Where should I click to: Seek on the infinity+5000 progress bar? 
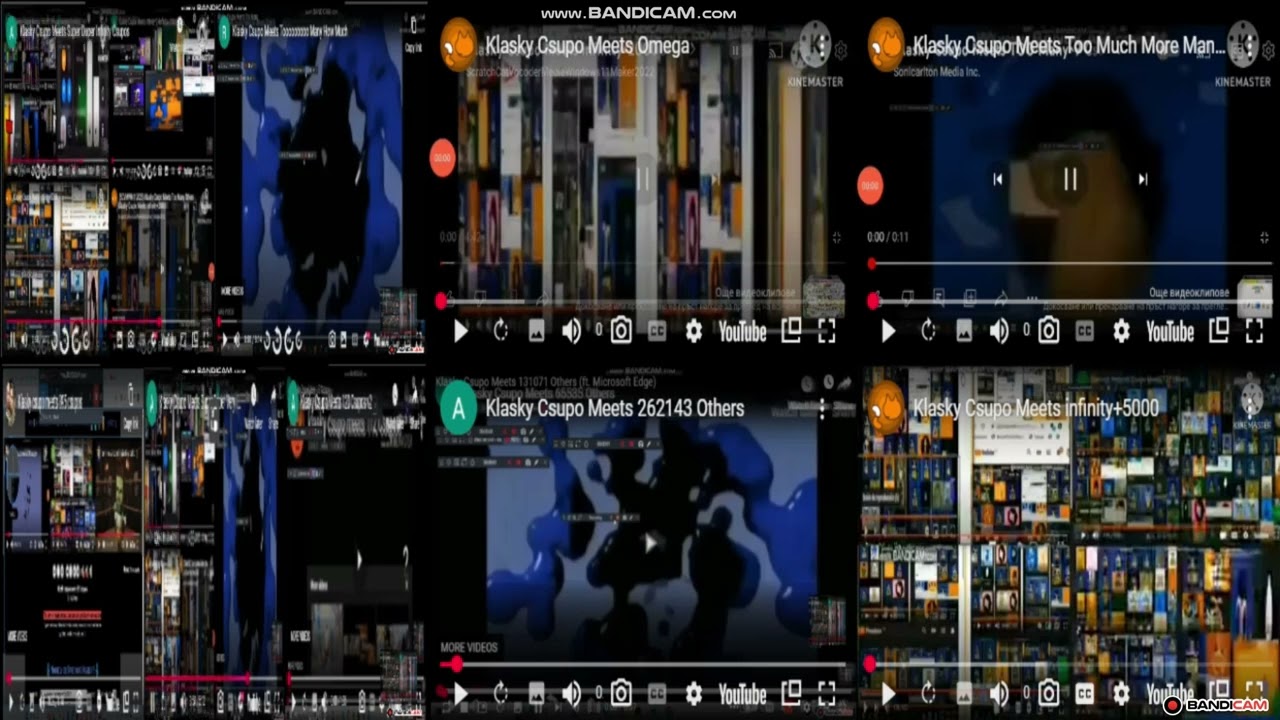click(x=1070, y=664)
